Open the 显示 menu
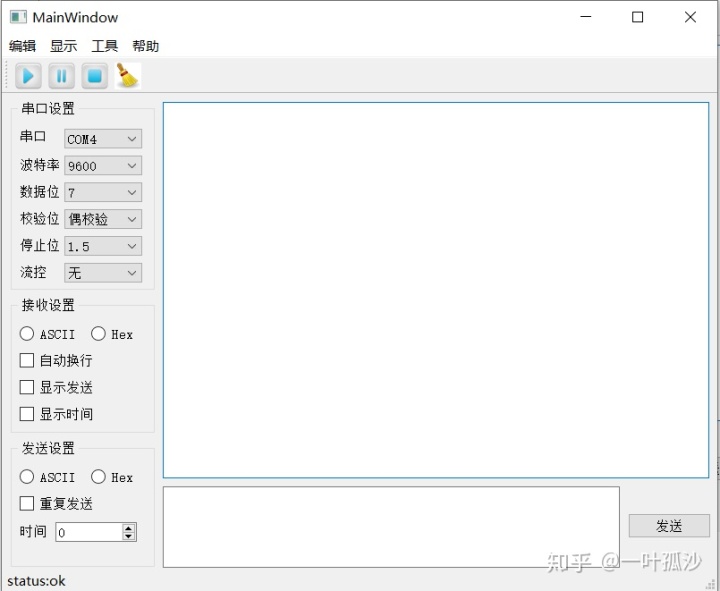This screenshot has height=591, width=720. tap(63, 46)
